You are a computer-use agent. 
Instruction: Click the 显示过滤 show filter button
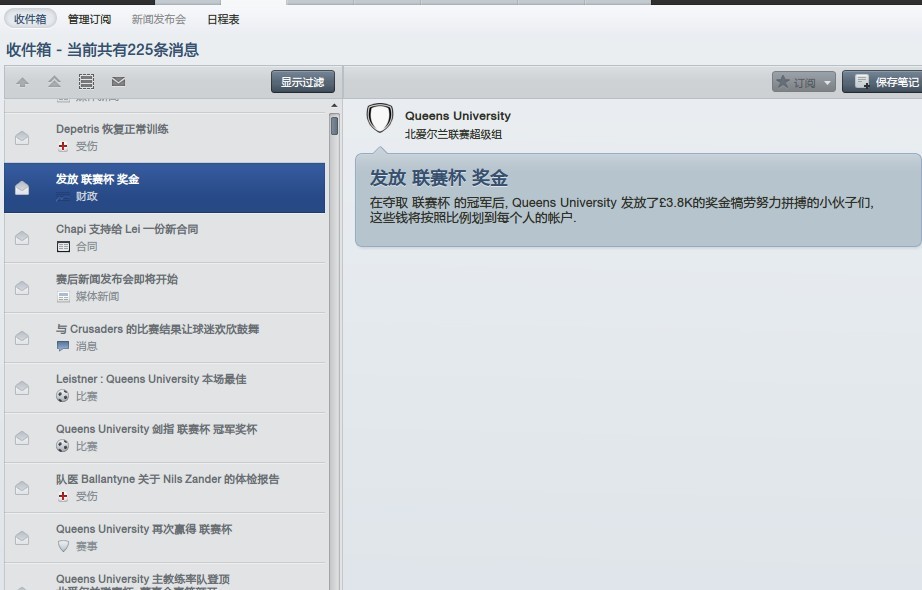303,82
